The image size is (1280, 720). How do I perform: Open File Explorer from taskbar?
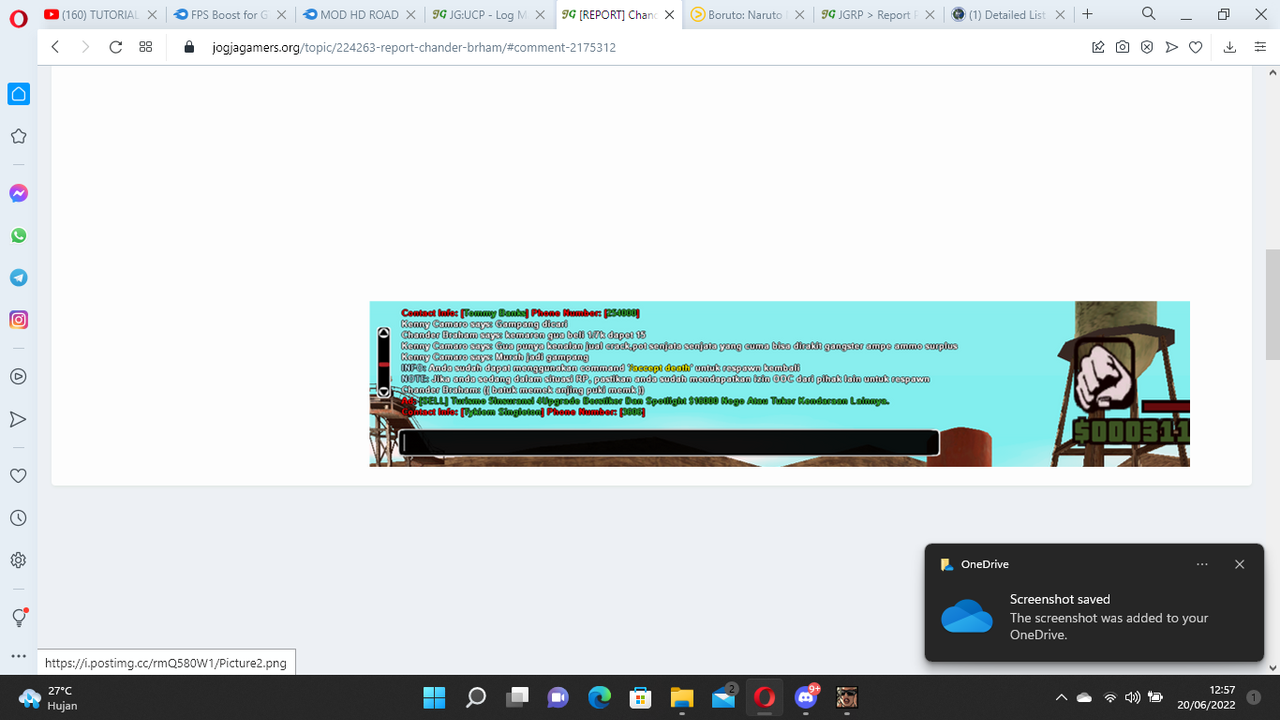682,697
